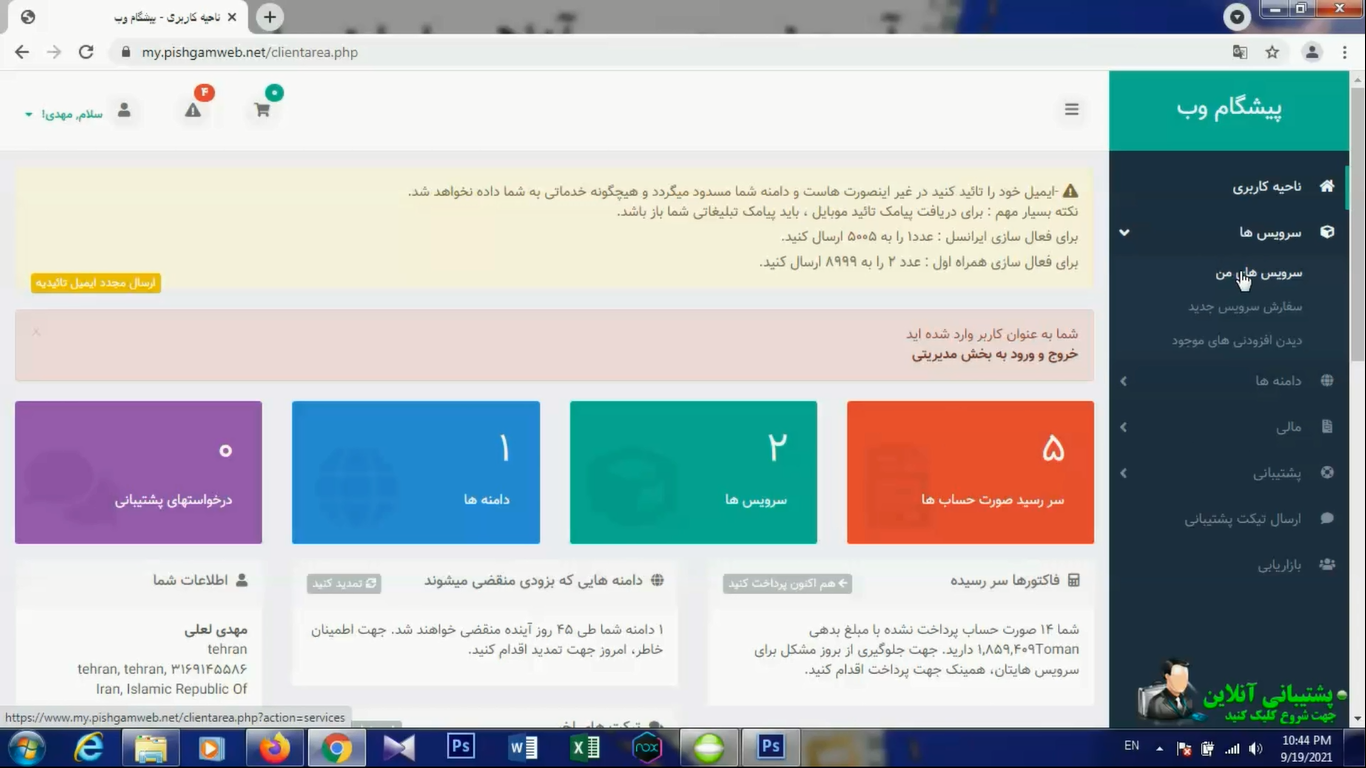This screenshot has width=1366, height=768.
Task: Open the volume icon in system tray
Action: point(1254,748)
